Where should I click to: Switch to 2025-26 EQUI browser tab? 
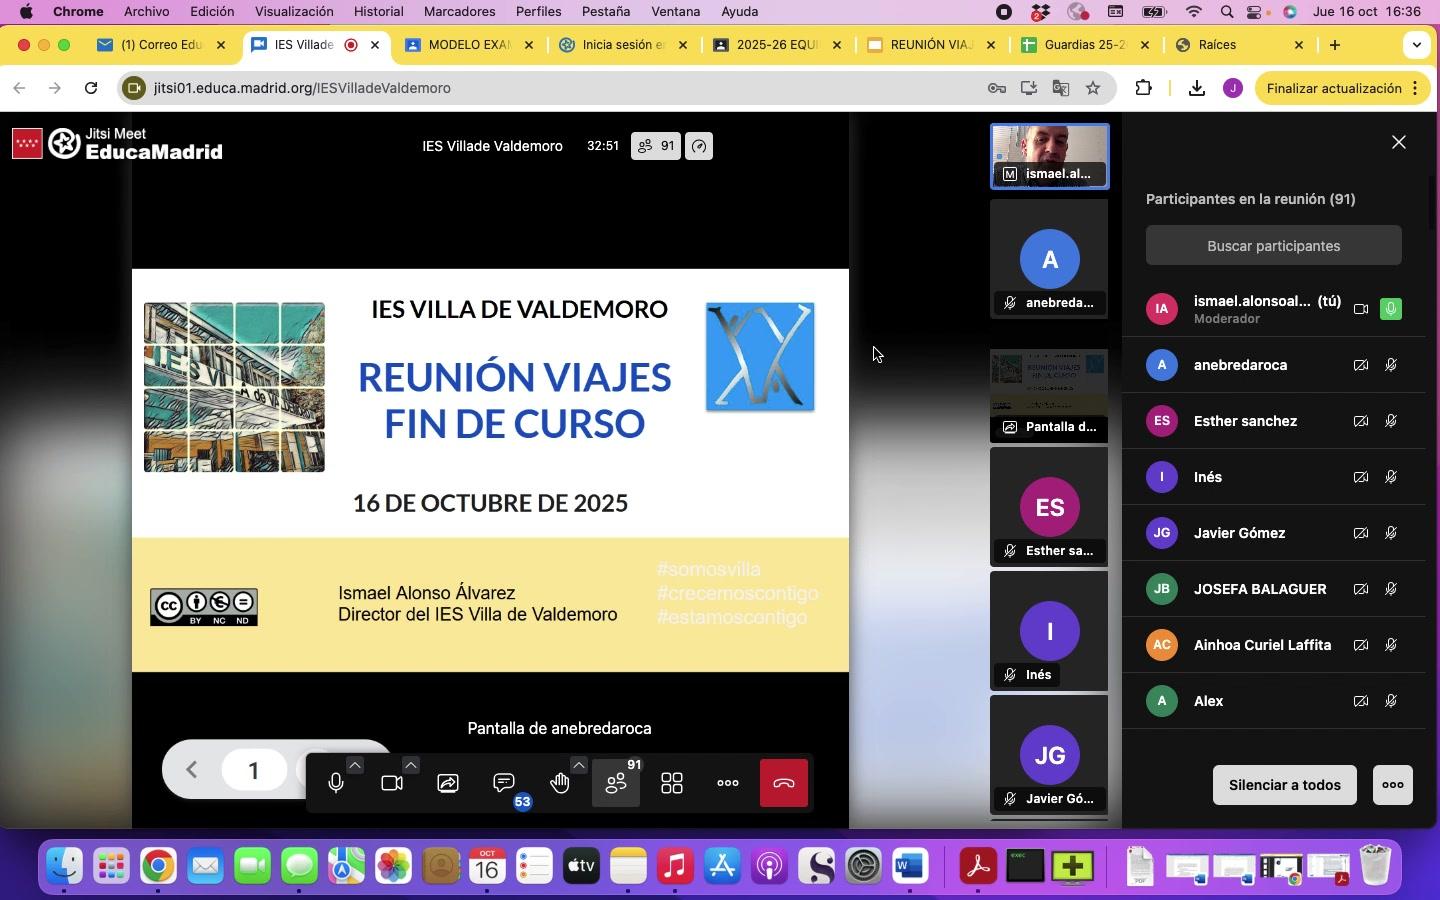coord(777,45)
